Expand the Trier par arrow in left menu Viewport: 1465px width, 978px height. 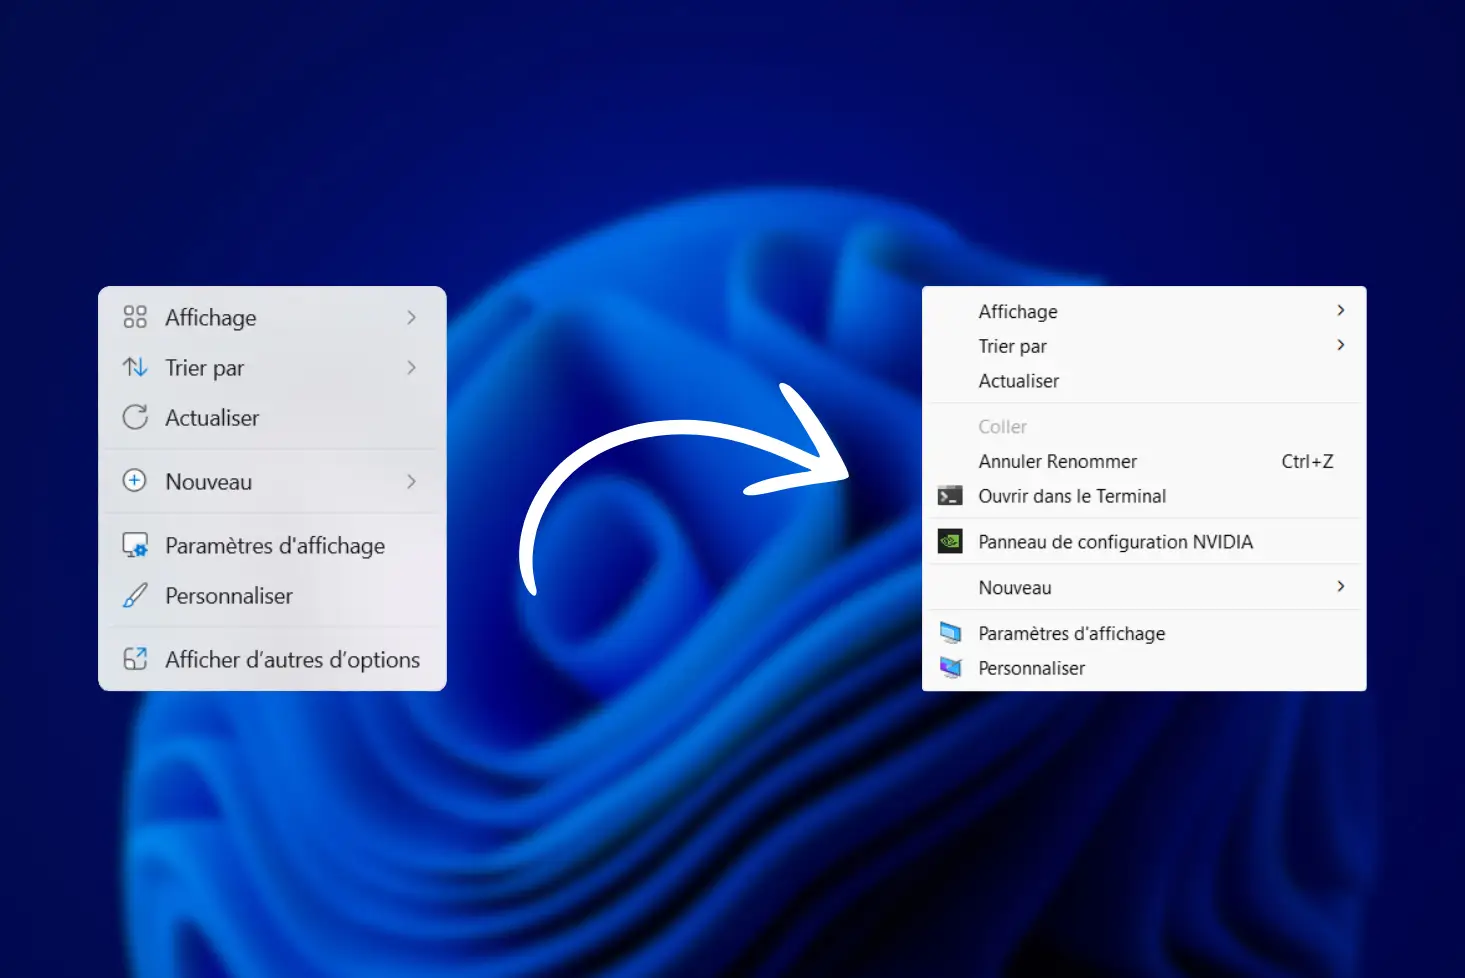pos(411,367)
